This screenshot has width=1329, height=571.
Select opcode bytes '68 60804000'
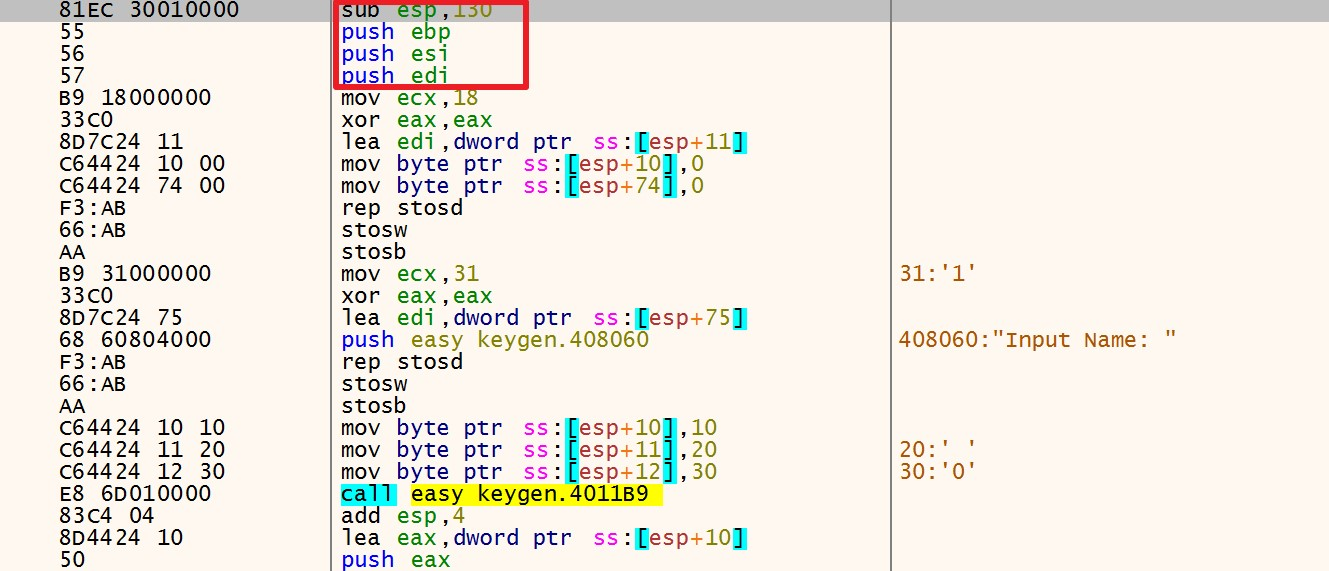tap(135, 340)
